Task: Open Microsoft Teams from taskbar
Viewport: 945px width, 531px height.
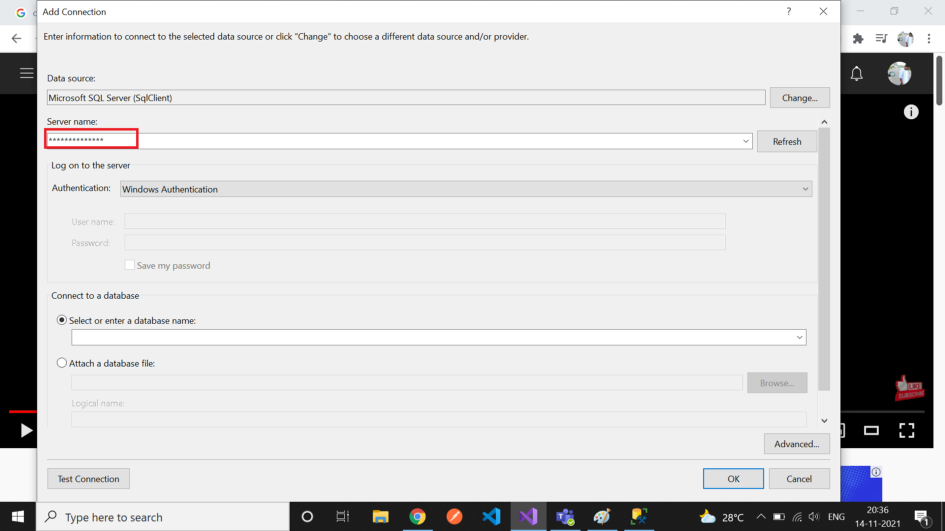Action: coord(565,517)
